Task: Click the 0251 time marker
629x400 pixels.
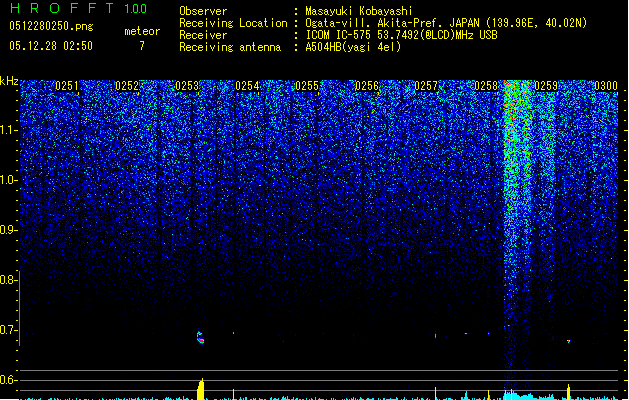Action: pyautogui.click(x=67, y=86)
